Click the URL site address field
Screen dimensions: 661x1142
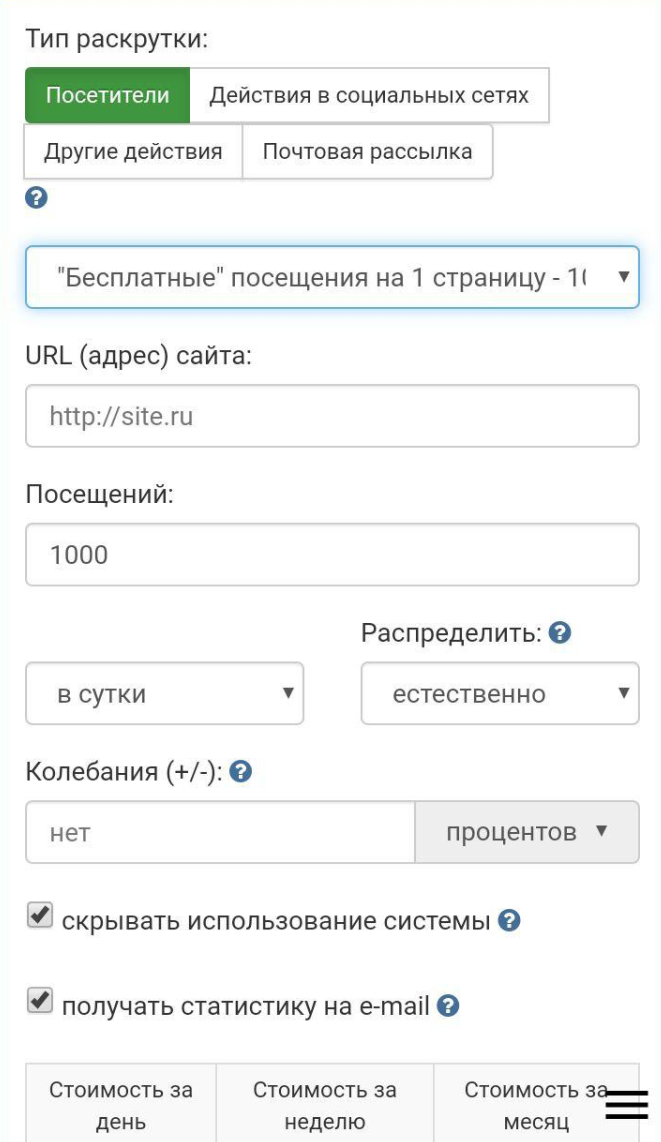coord(331,416)
